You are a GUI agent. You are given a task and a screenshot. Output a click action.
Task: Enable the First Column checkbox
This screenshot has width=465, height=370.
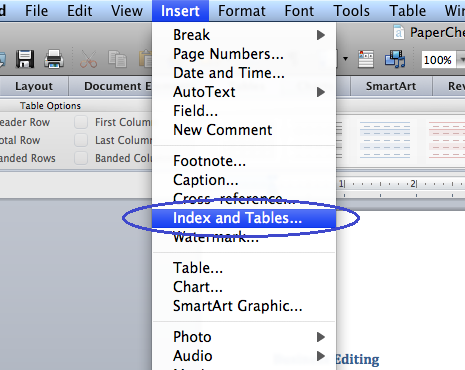pyautogui.click(x=81, y=122)
